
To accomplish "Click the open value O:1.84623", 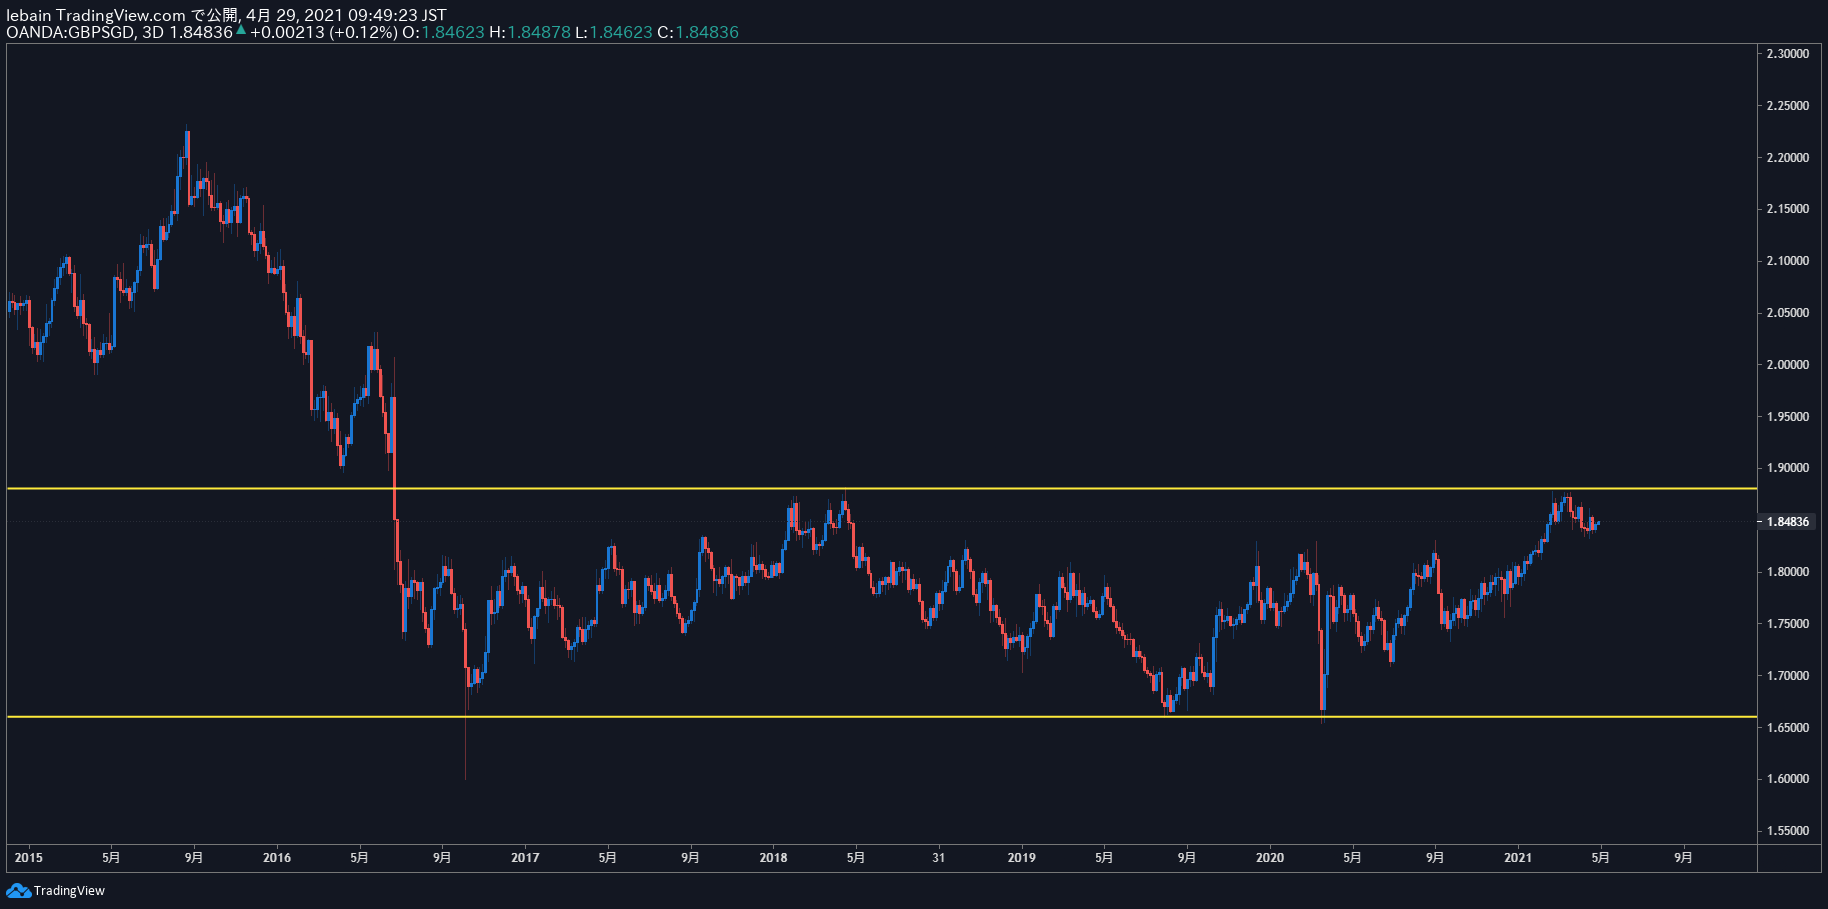I will click(x=443, y=32).
